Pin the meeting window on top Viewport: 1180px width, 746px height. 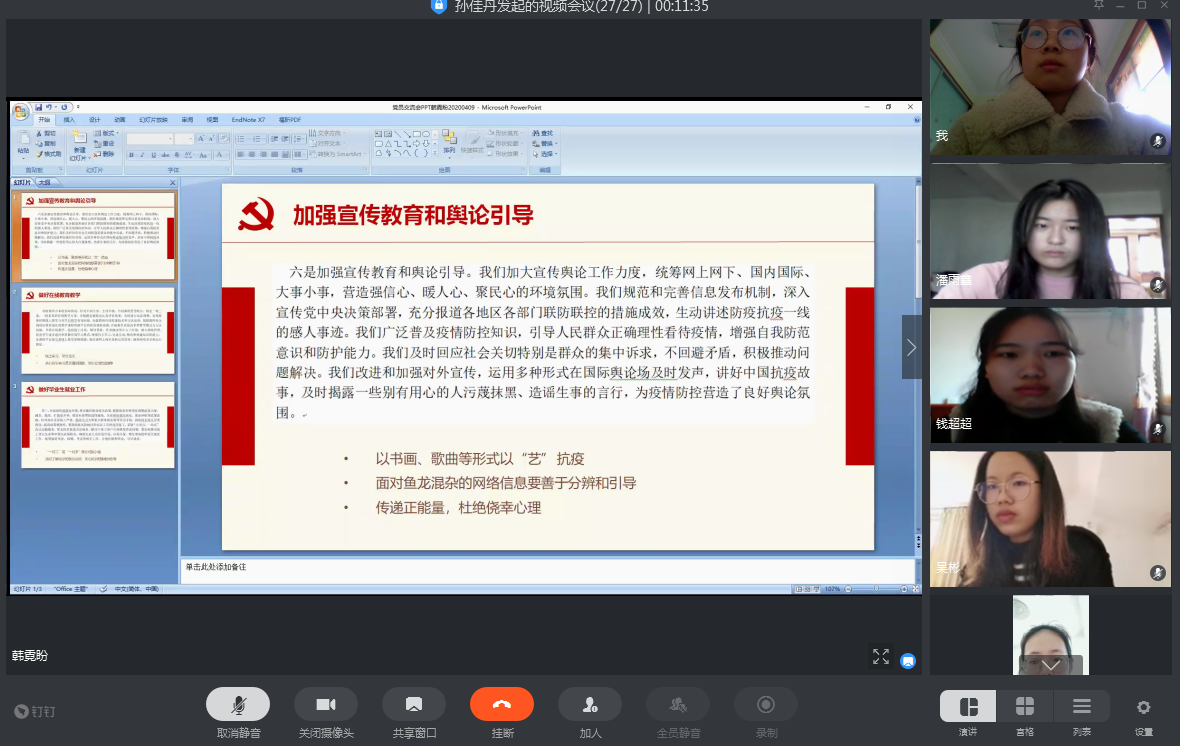[x=1099, y=6]
